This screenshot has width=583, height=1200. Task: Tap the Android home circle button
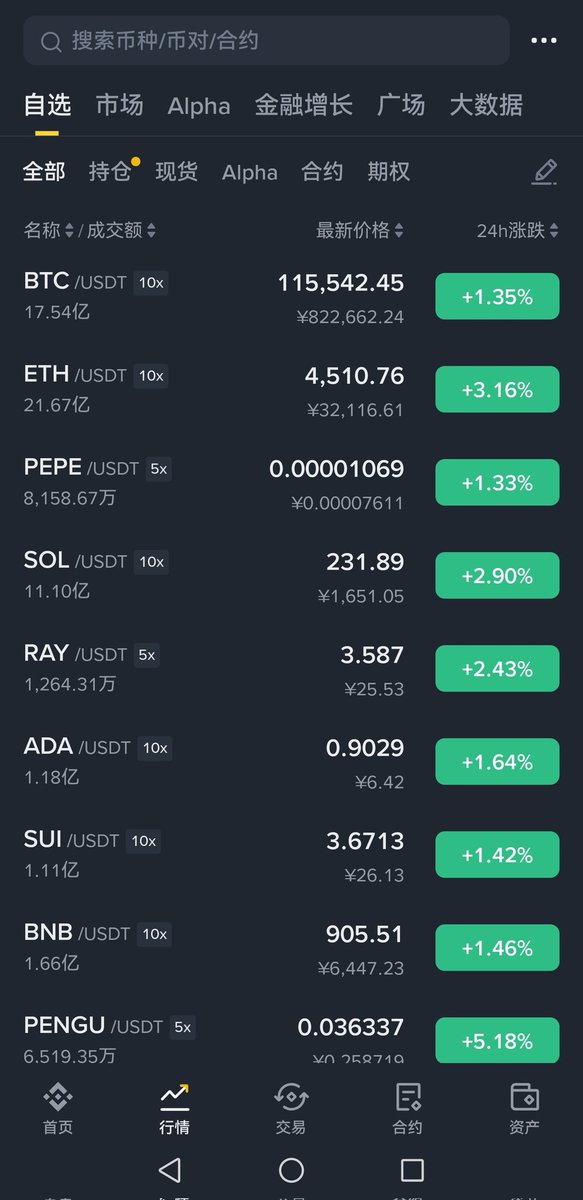coord(291,1170)
